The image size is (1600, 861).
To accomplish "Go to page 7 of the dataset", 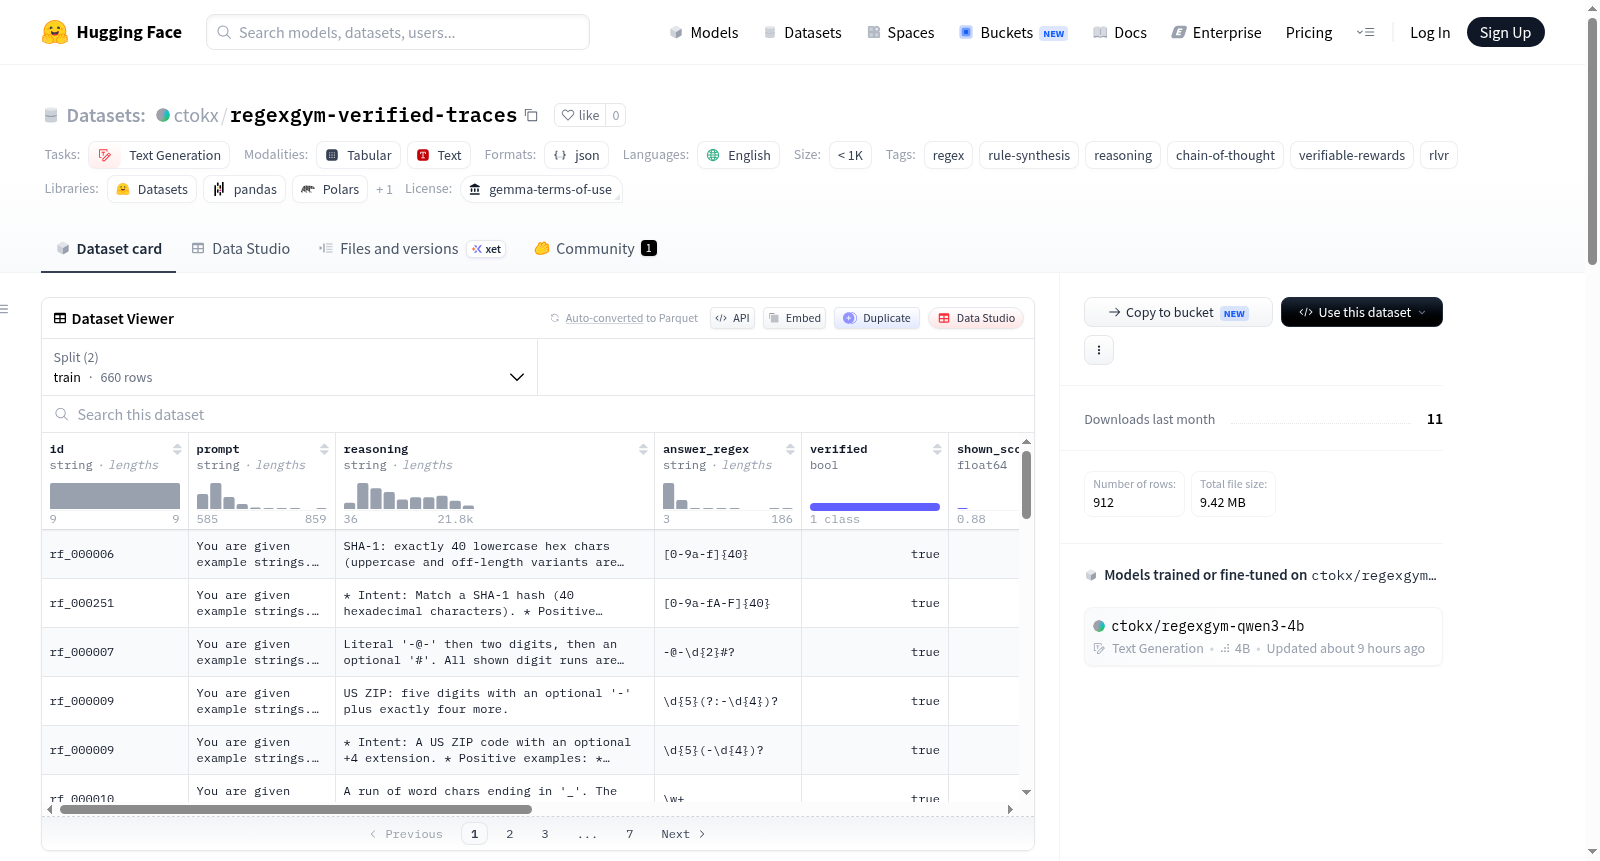I will pyautogui.click(x=630, y=834).
